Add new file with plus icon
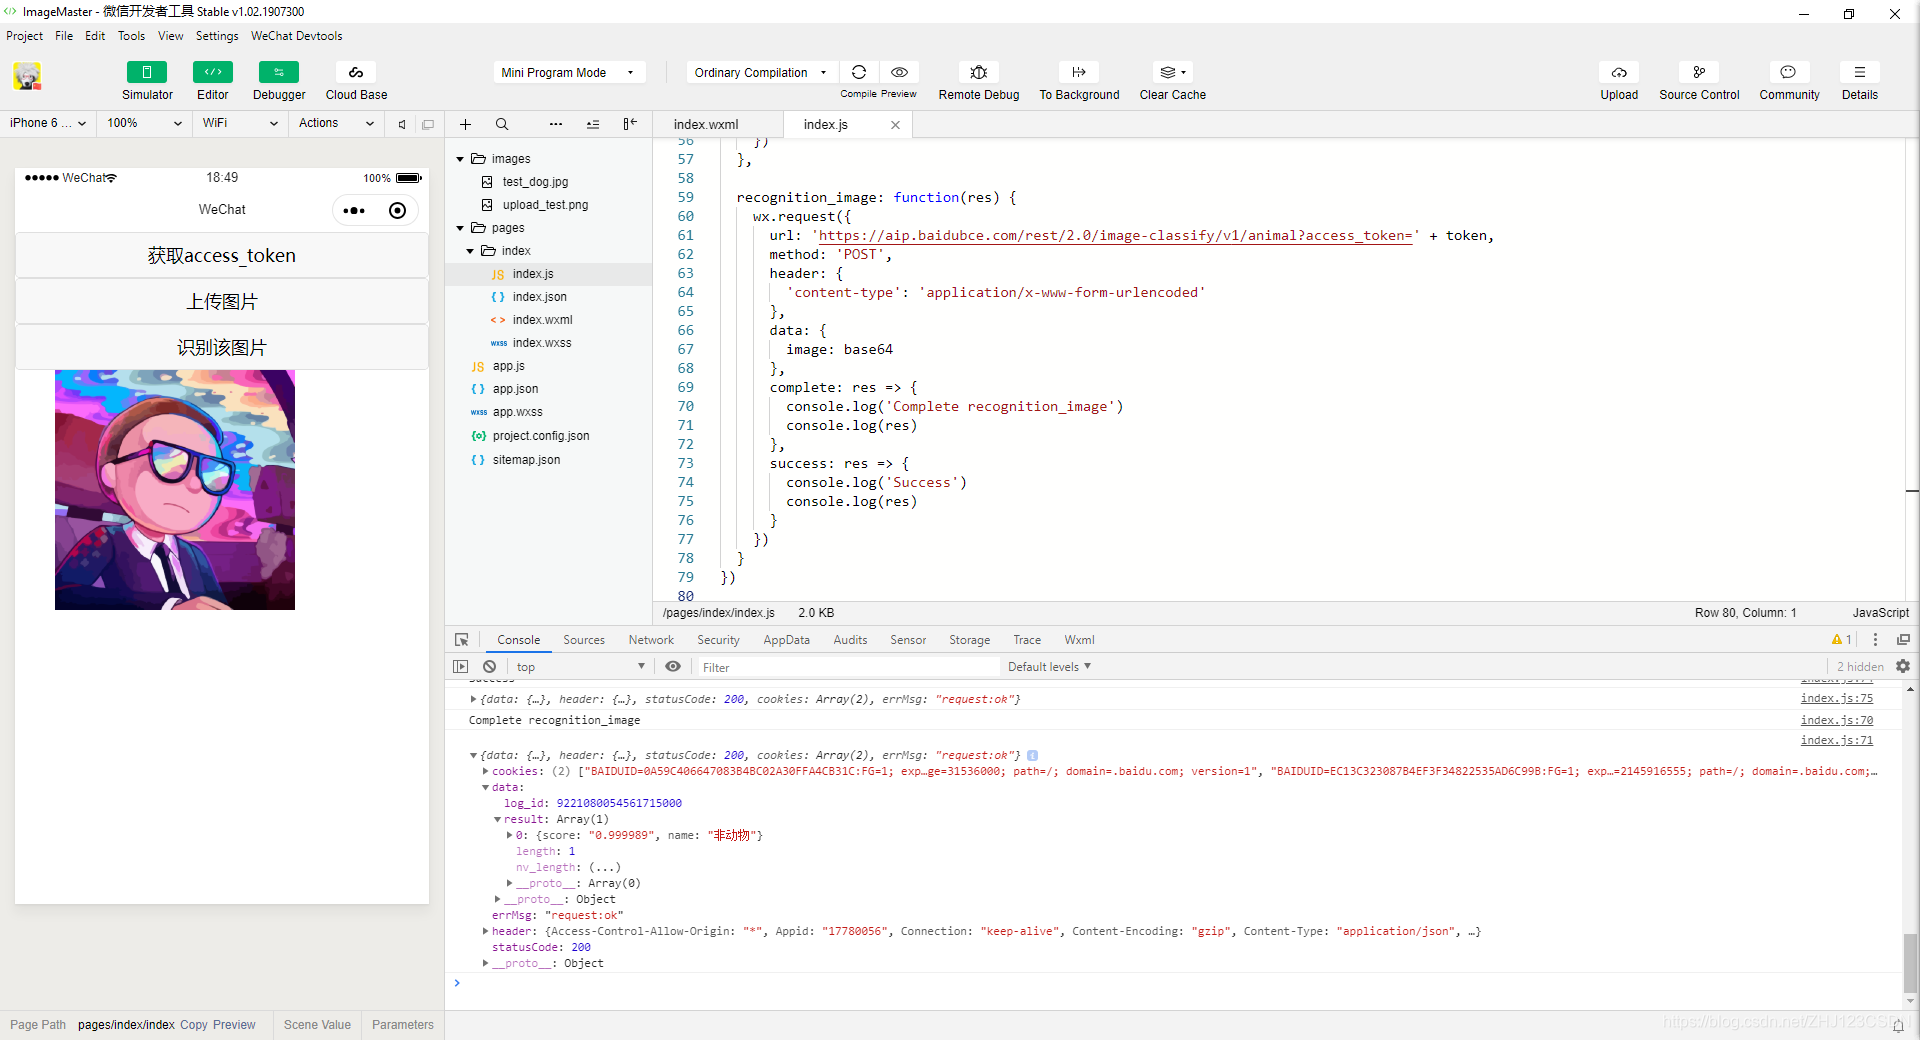 tap(465, 124)
